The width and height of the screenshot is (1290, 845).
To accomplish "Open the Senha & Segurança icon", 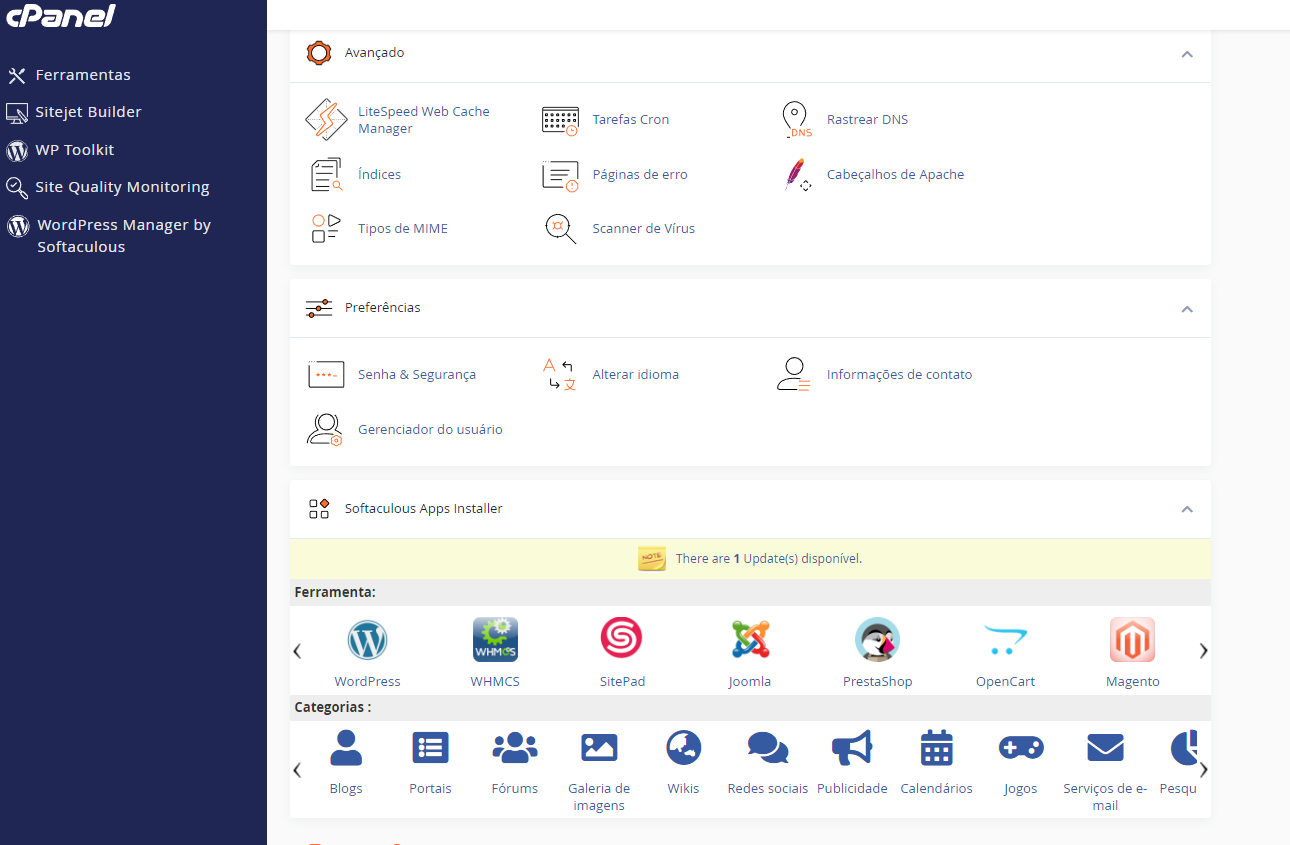I will (x=326, y=375).
